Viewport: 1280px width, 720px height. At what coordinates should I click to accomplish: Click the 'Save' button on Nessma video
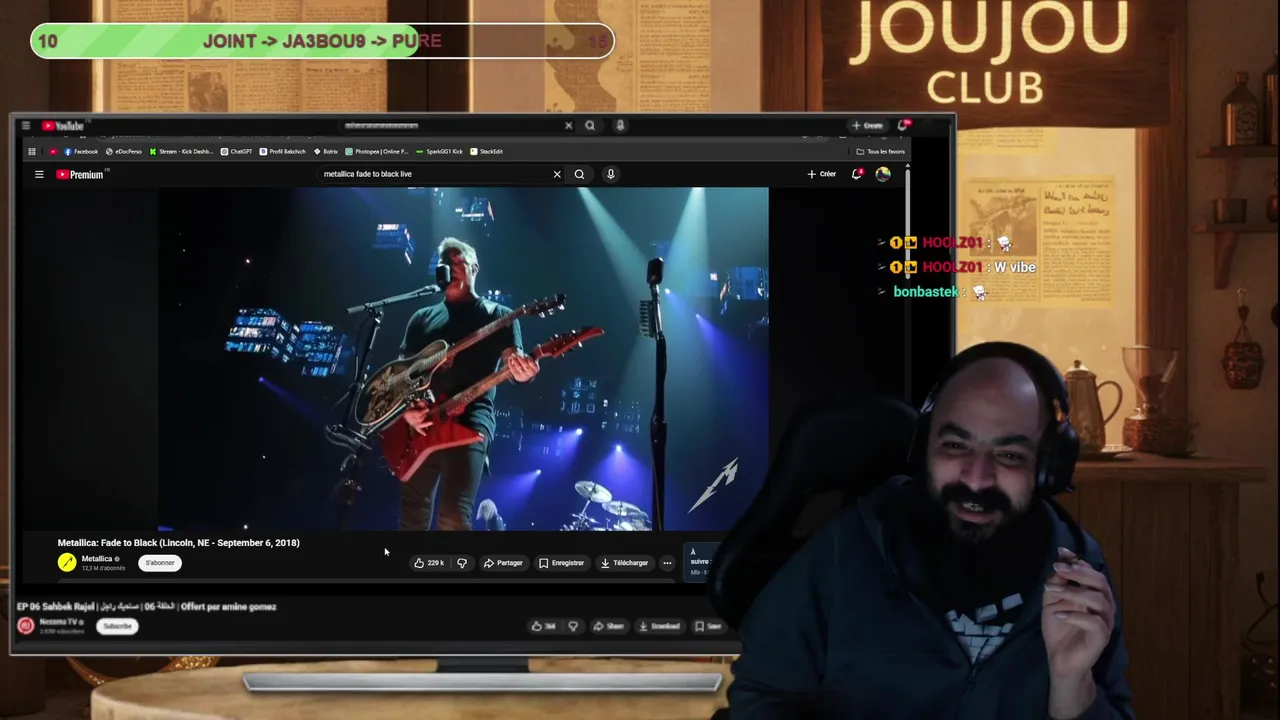click(x=708, y=626)
